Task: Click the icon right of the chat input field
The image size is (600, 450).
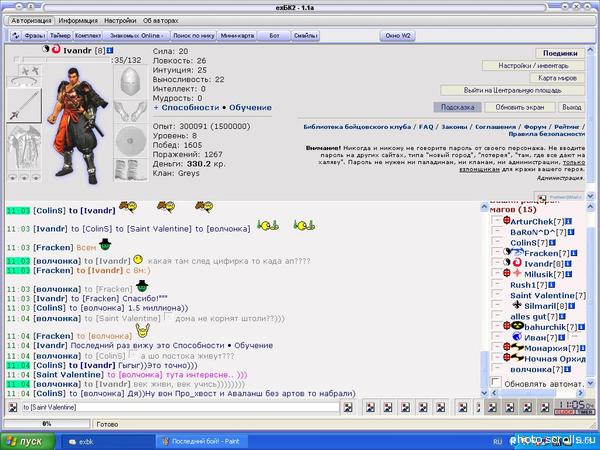Action: pyautogui.click(x=348, y=408)
